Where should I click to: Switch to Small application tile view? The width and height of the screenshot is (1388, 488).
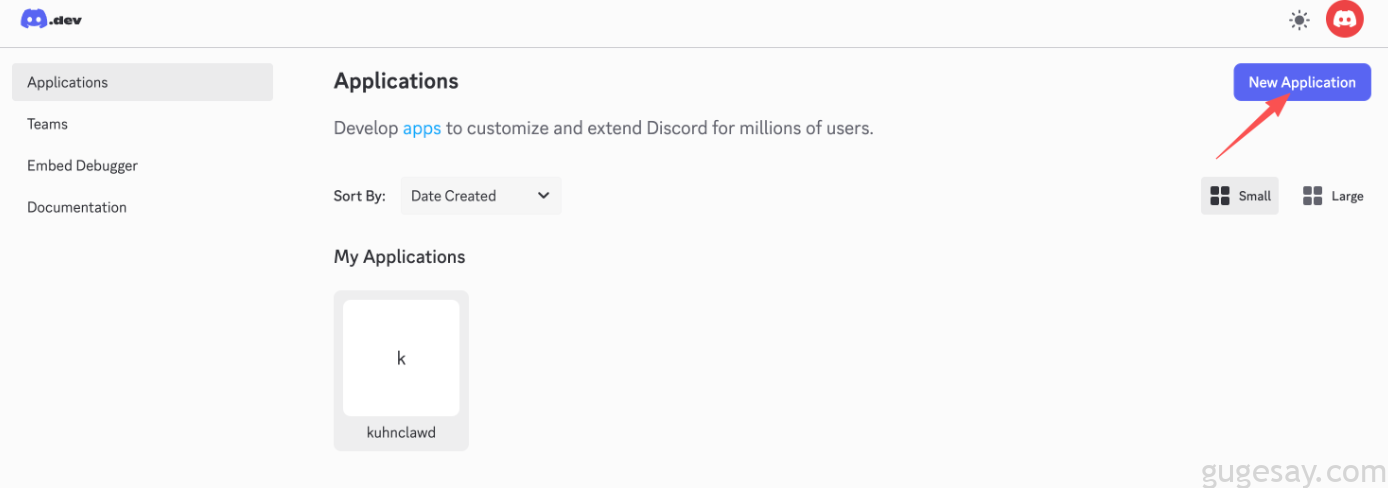coord(1240,196)
